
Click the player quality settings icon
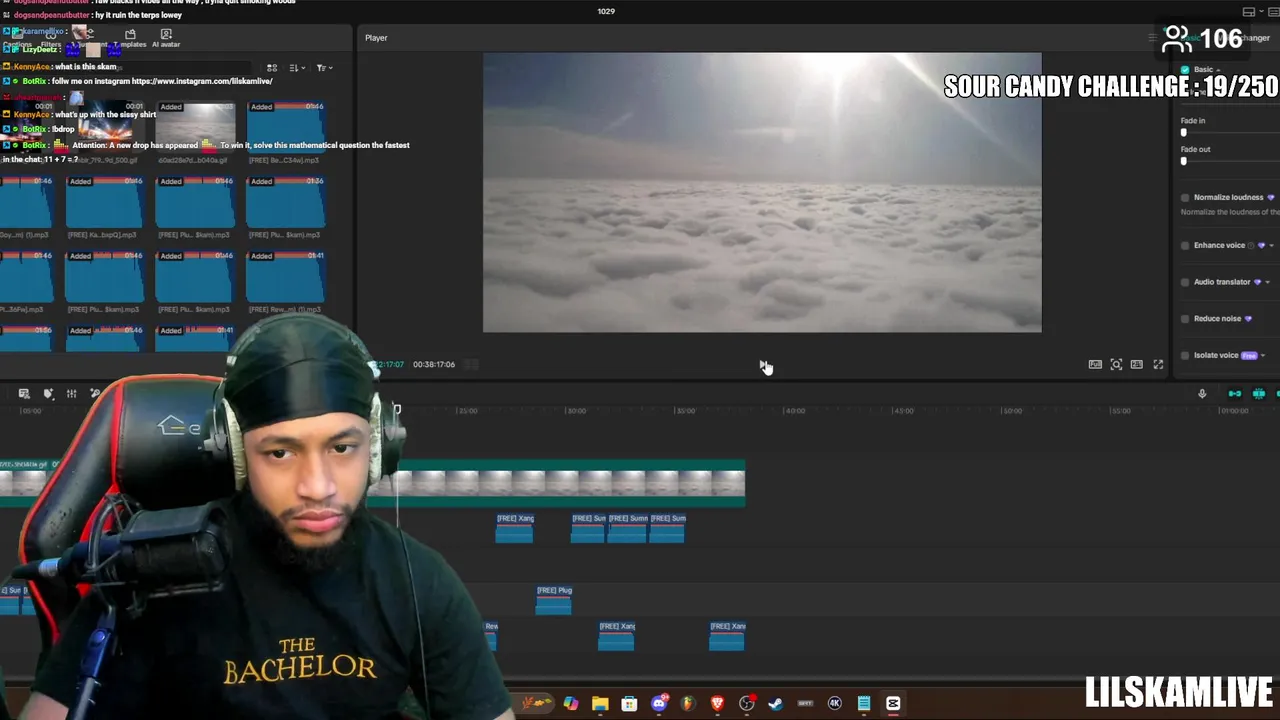1095,365
